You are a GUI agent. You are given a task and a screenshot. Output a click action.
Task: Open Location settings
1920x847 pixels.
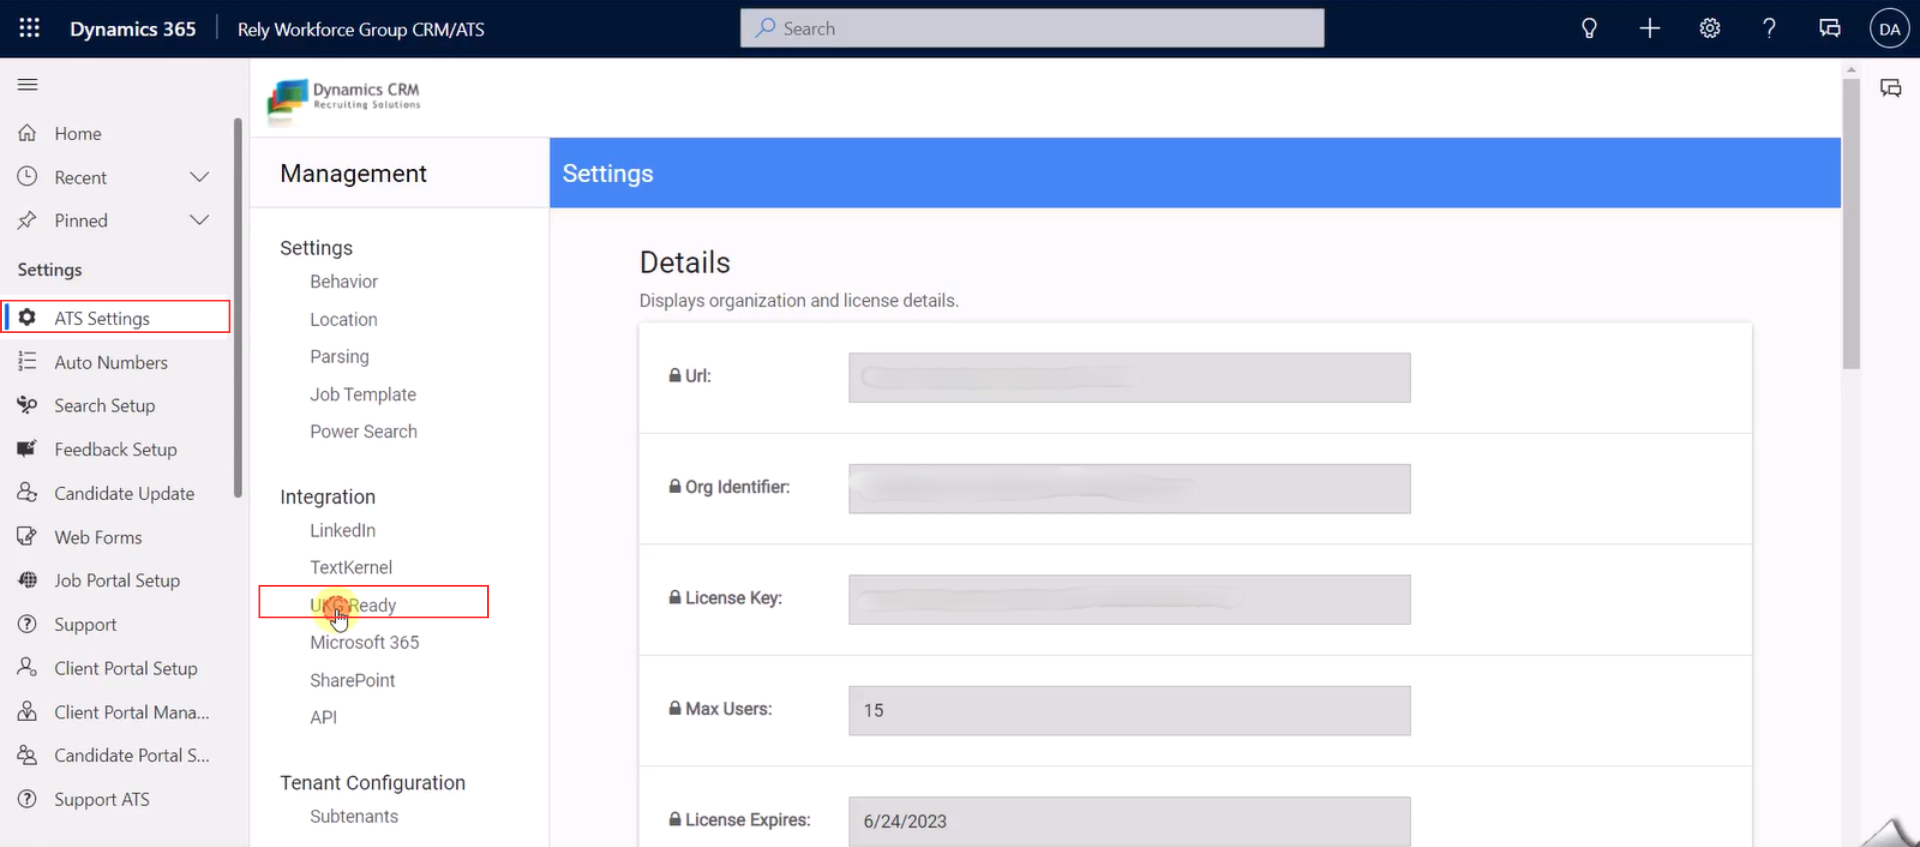[344, 320]
